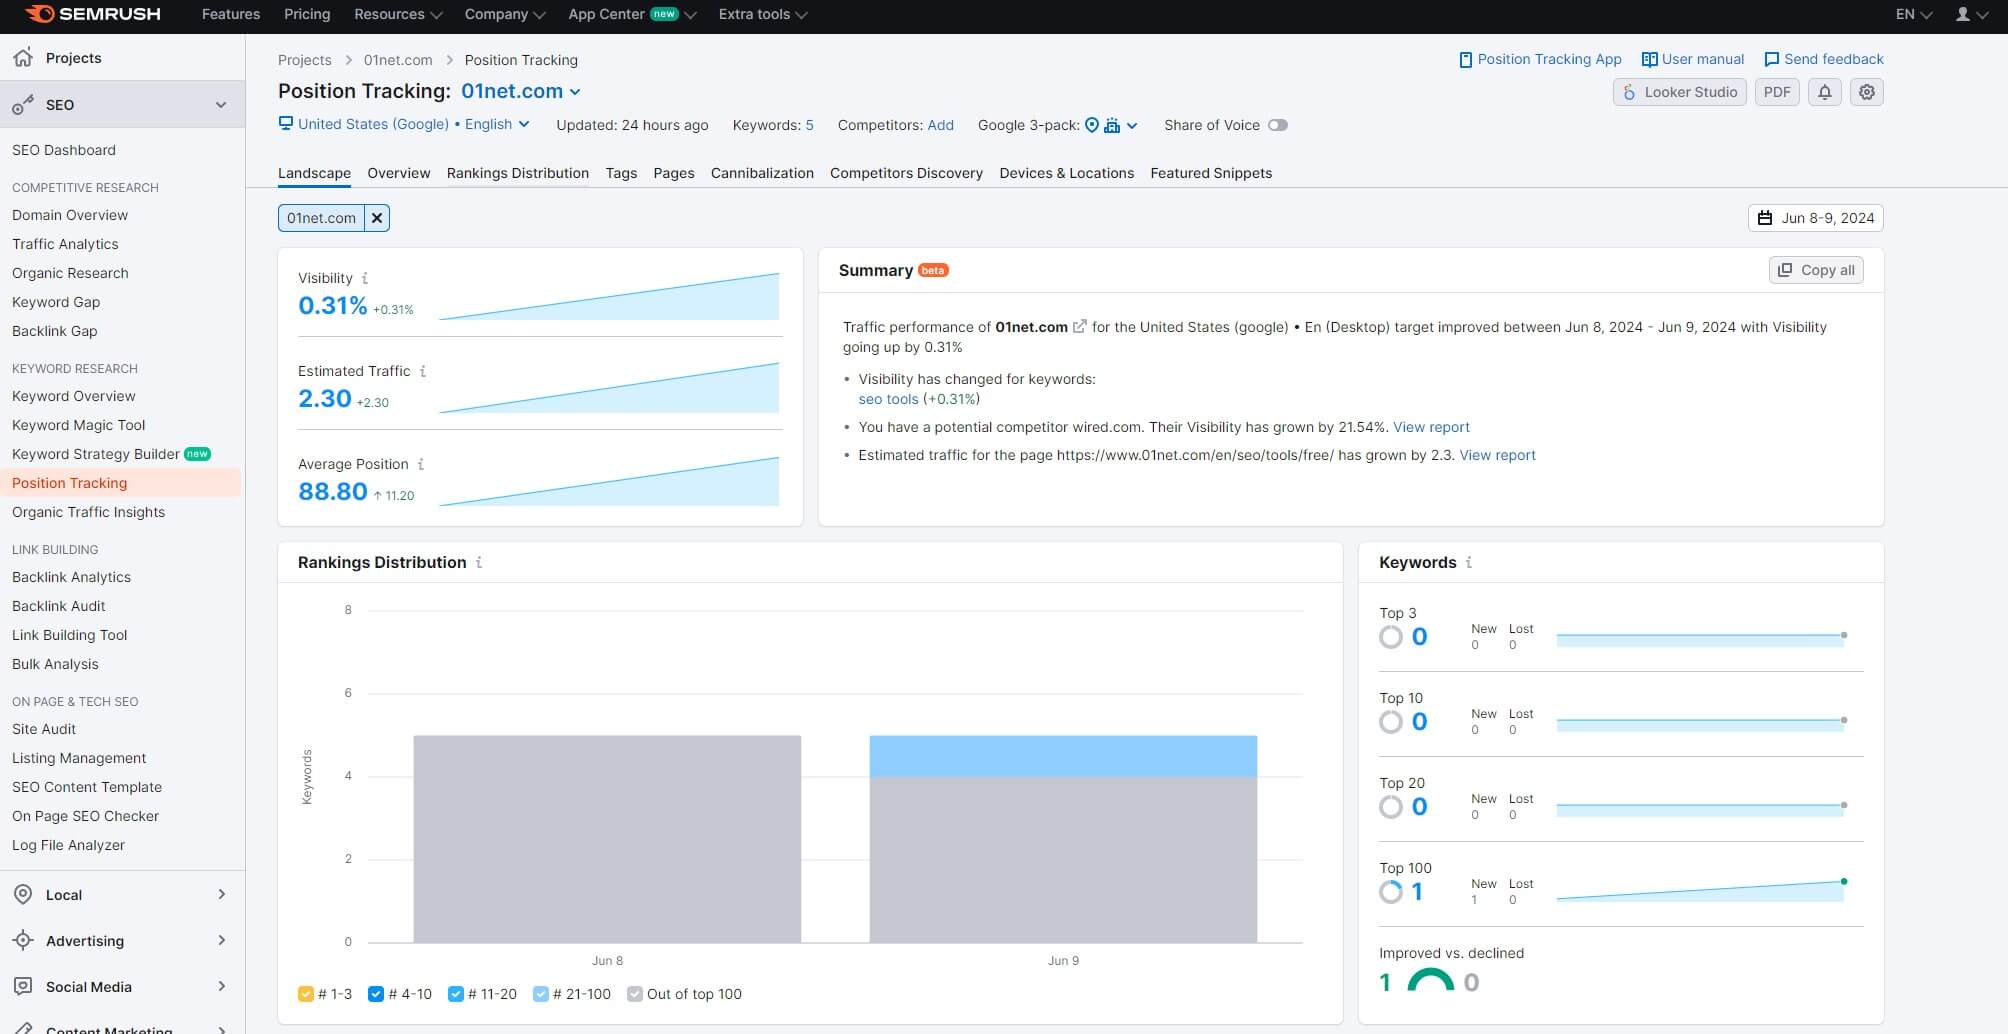Open the Competitors Discovery tab
The width and height of the screenshot is (2008, 1034).
905,173
